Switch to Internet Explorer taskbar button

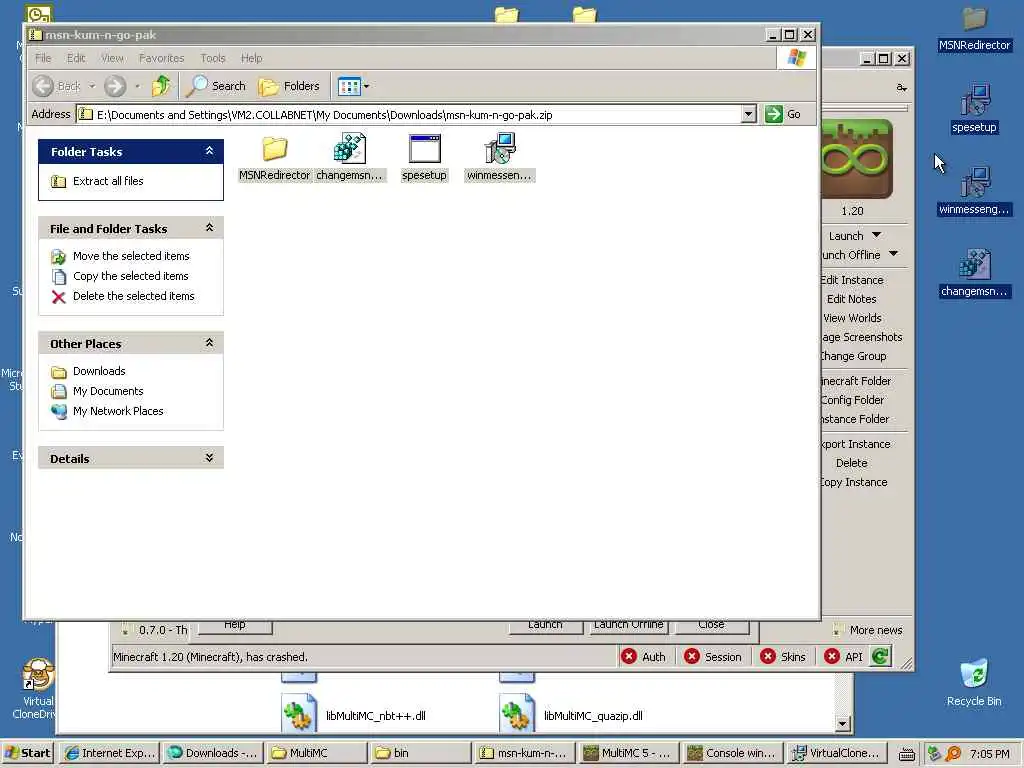(x=110, y=753)
